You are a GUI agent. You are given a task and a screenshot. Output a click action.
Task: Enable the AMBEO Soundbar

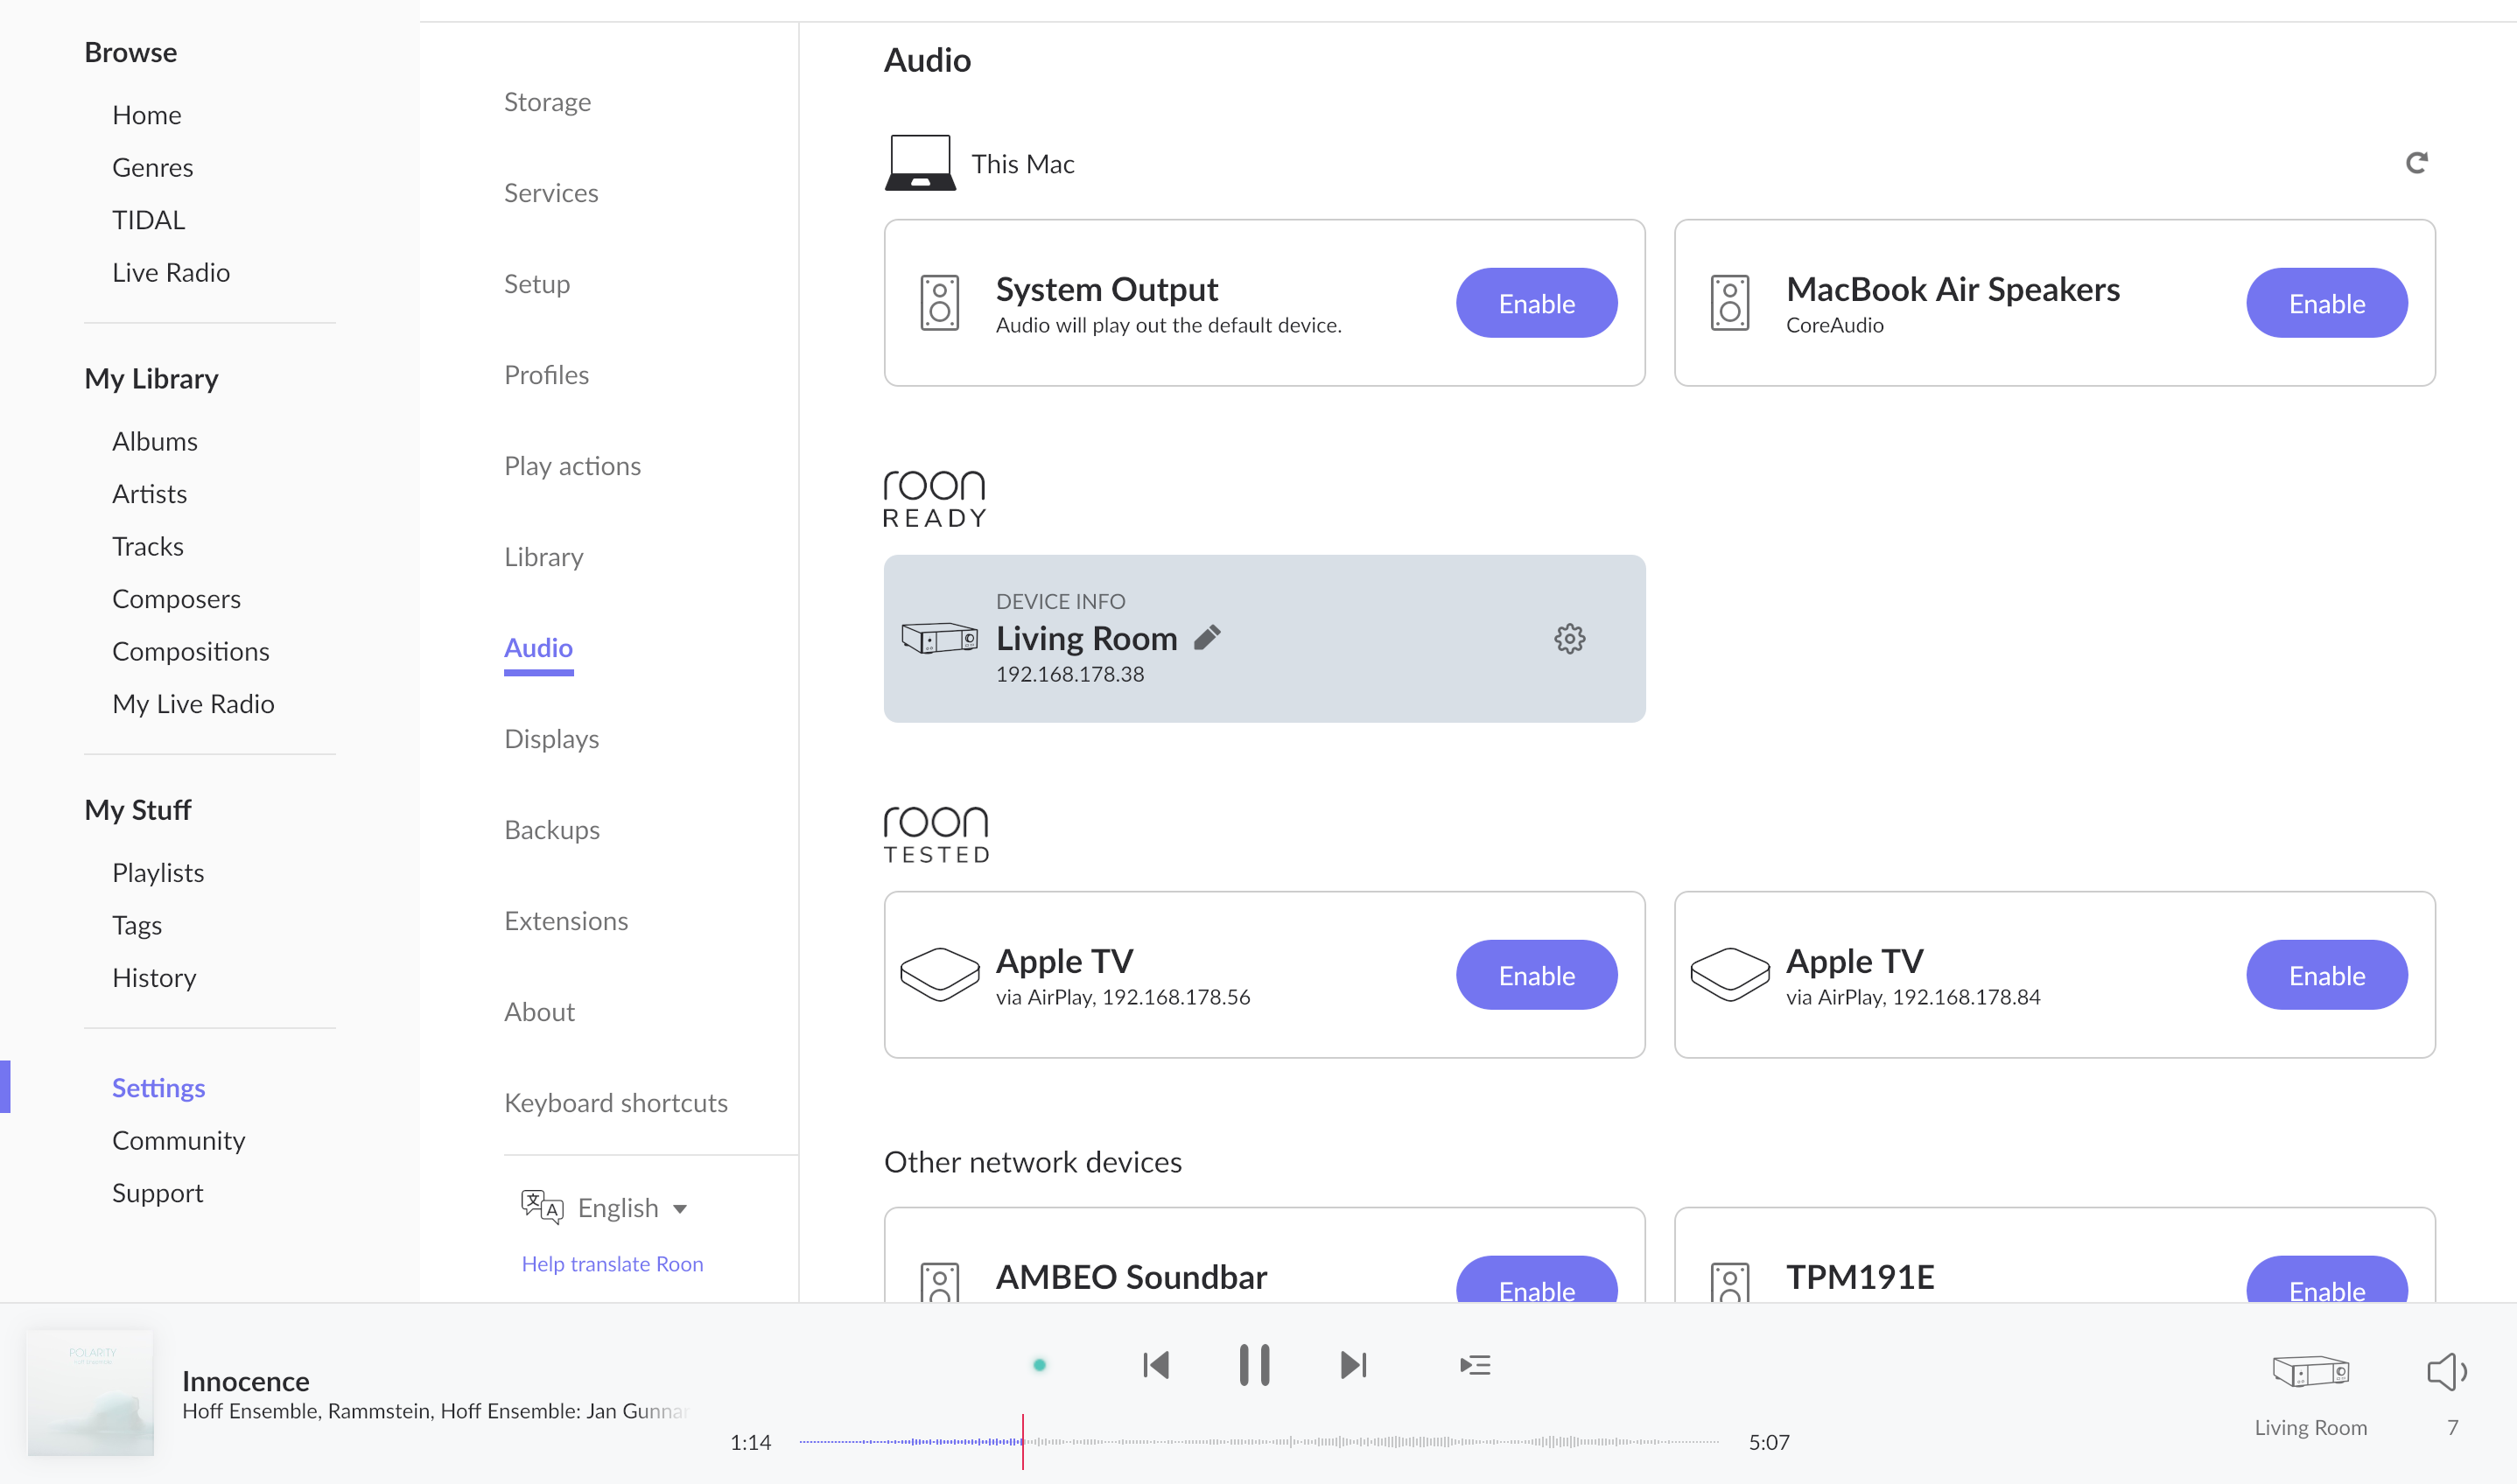[1536, 1279]
